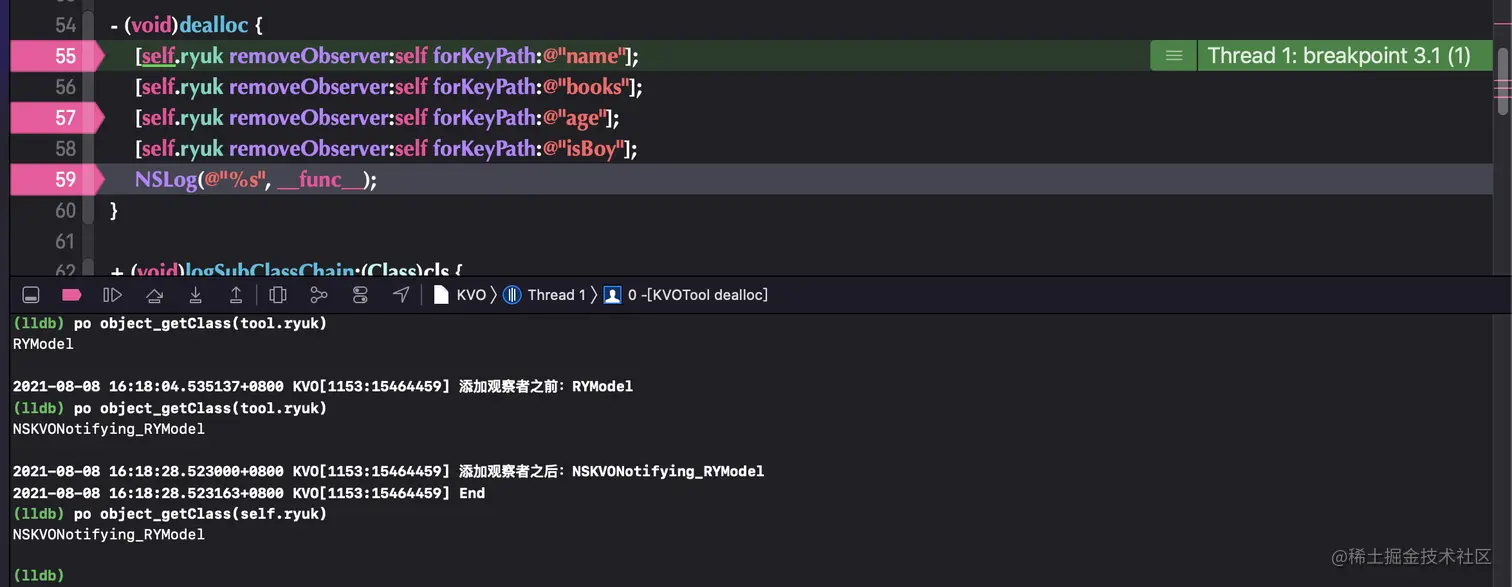Open environment overrides control
This screenshot has height=587, width=1512.
pyautogui.click(x=361, y=295)
